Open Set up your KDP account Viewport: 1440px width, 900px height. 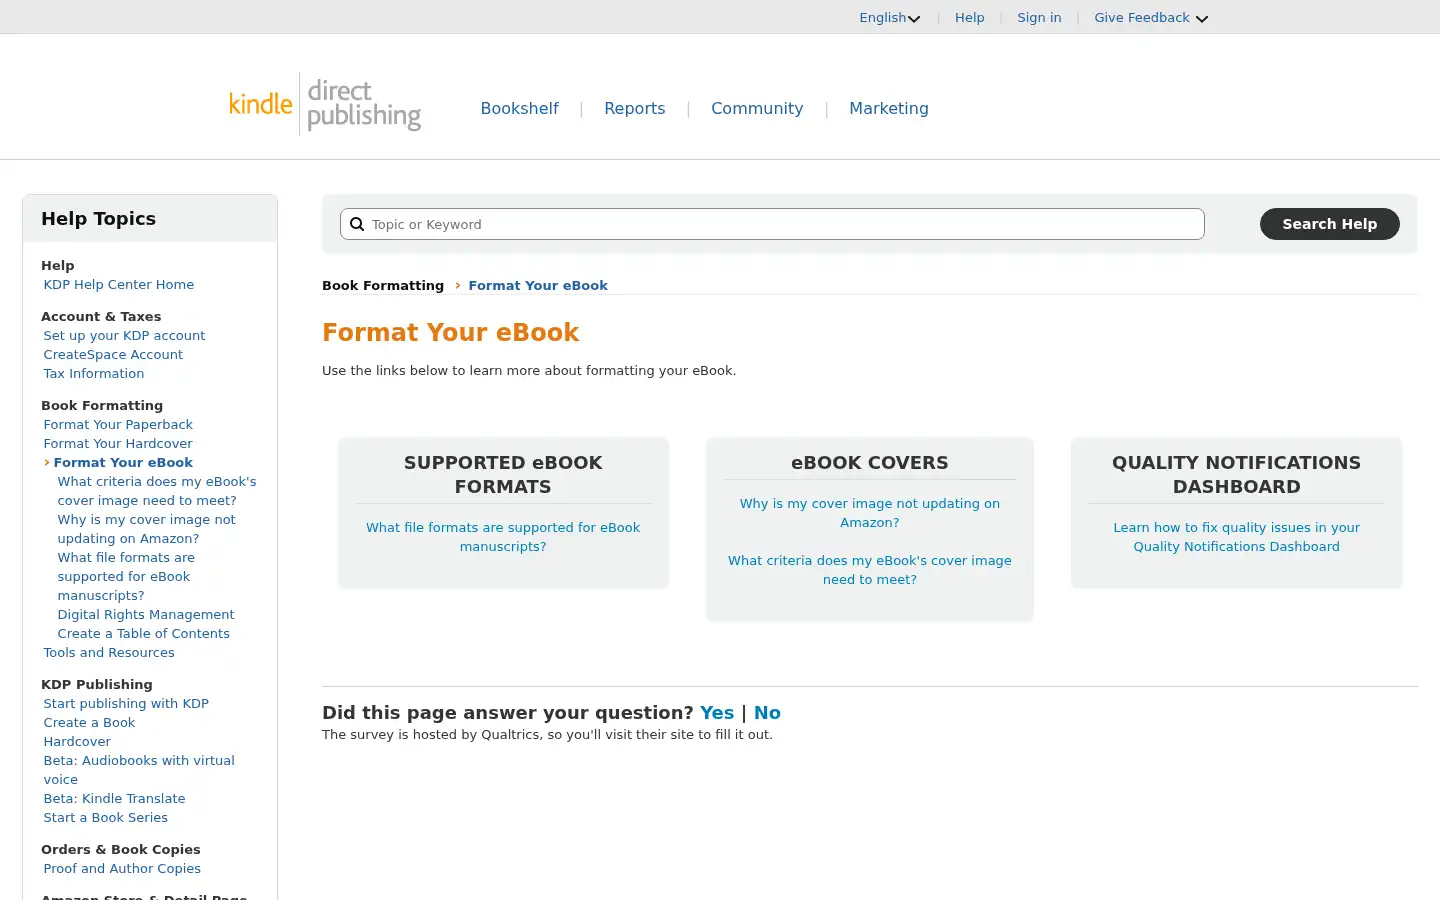pyautogui.click(x=124, y=335)
